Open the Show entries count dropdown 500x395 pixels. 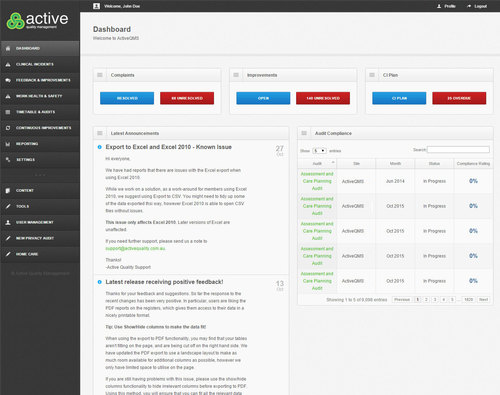coord(319,151)
